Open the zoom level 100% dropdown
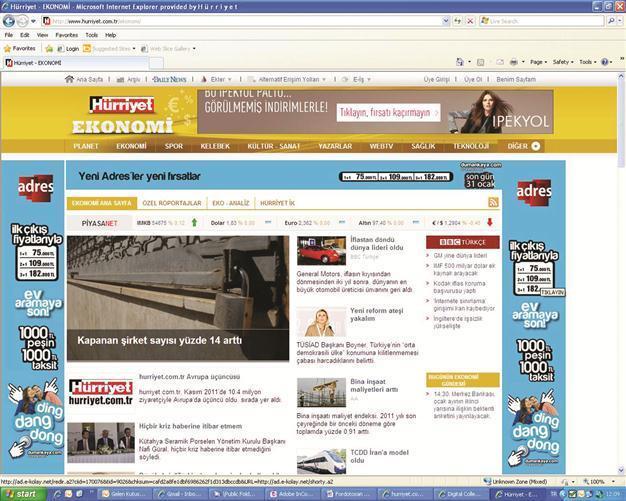Image resolution: width=626 pixels, height=501 pixels. tap(615, 482)
